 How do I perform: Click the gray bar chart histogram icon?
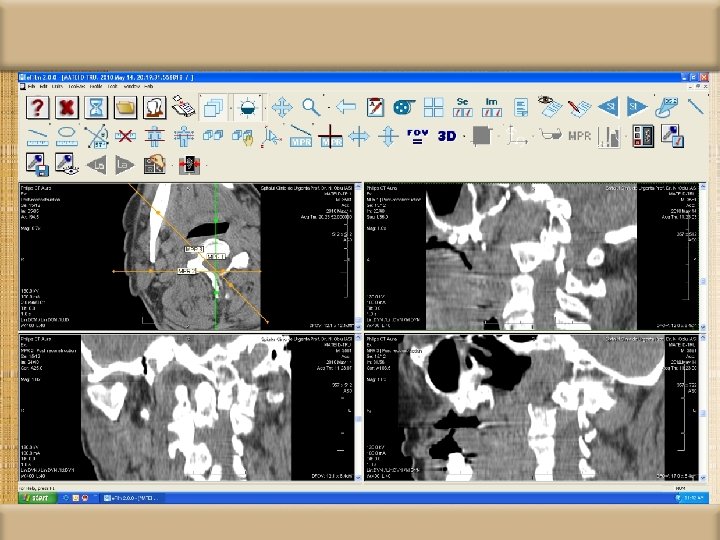click(609, 137)
